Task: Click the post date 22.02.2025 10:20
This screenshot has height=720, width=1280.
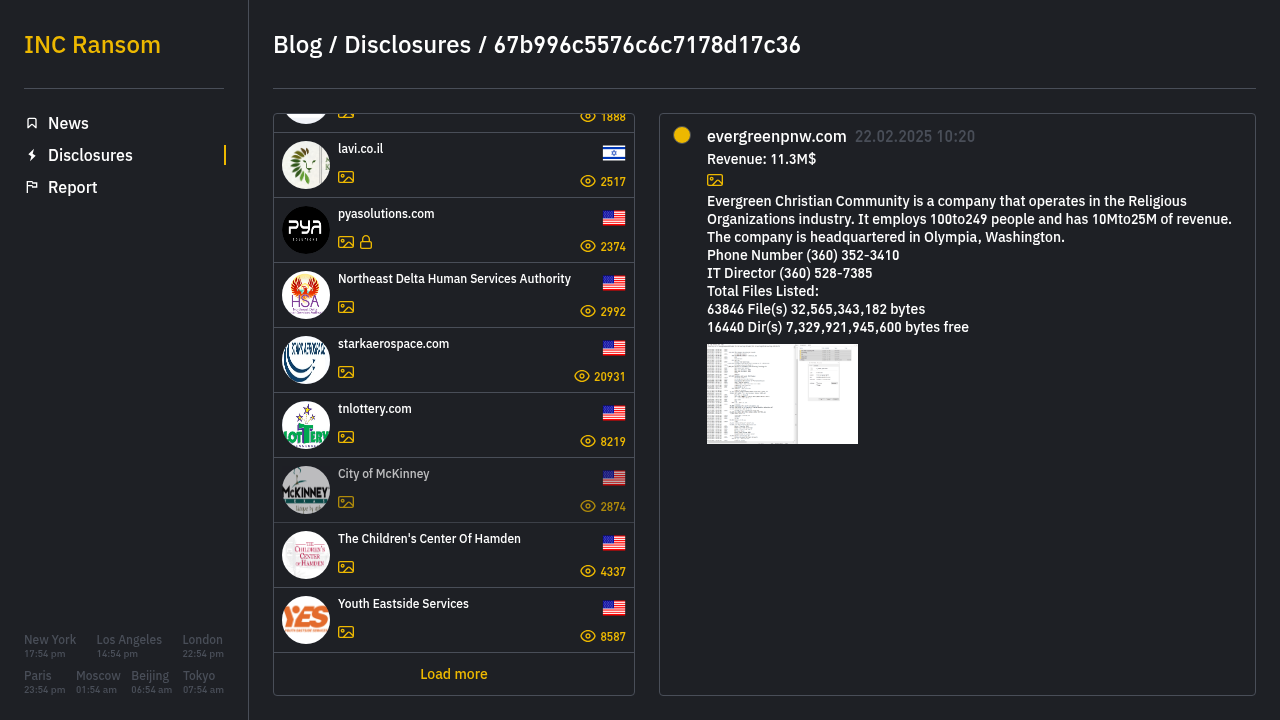Action: click(x=915, y=136)
